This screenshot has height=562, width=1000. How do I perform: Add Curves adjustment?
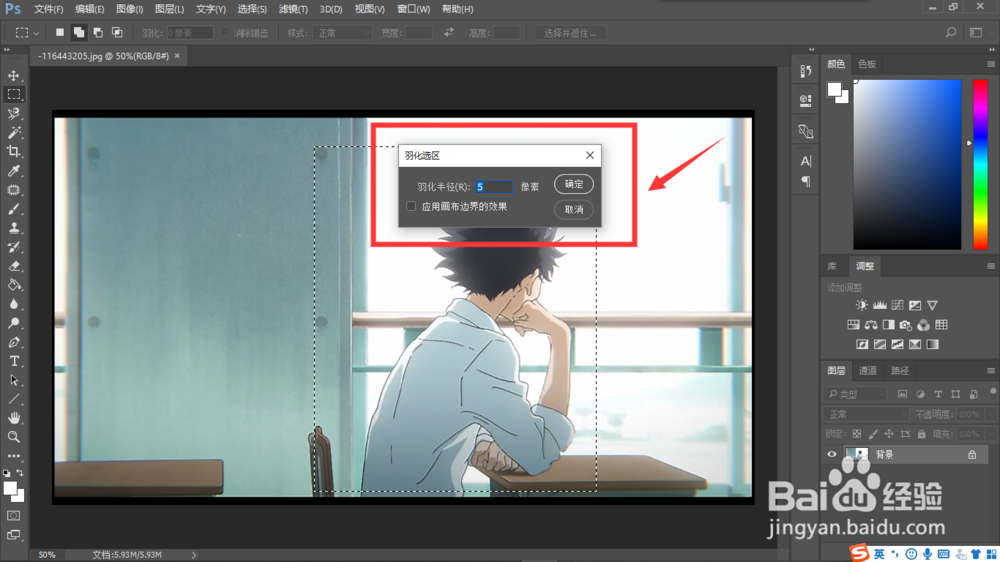897,305
